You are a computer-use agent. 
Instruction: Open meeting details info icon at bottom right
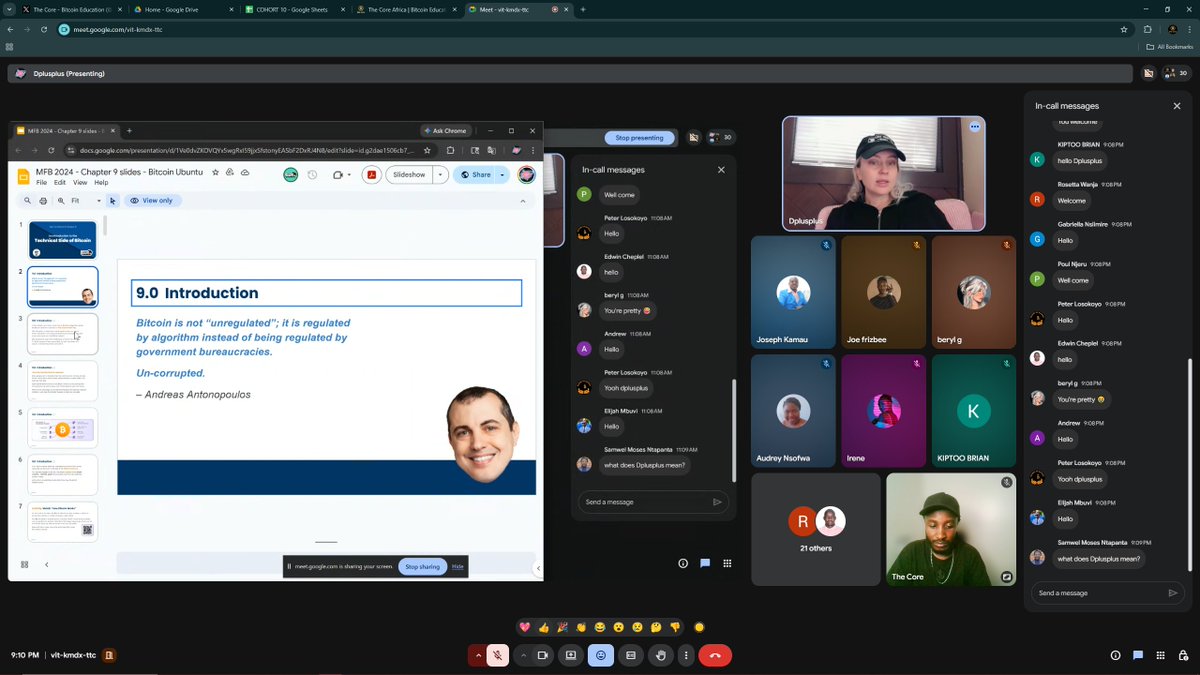coord(1115,655)
